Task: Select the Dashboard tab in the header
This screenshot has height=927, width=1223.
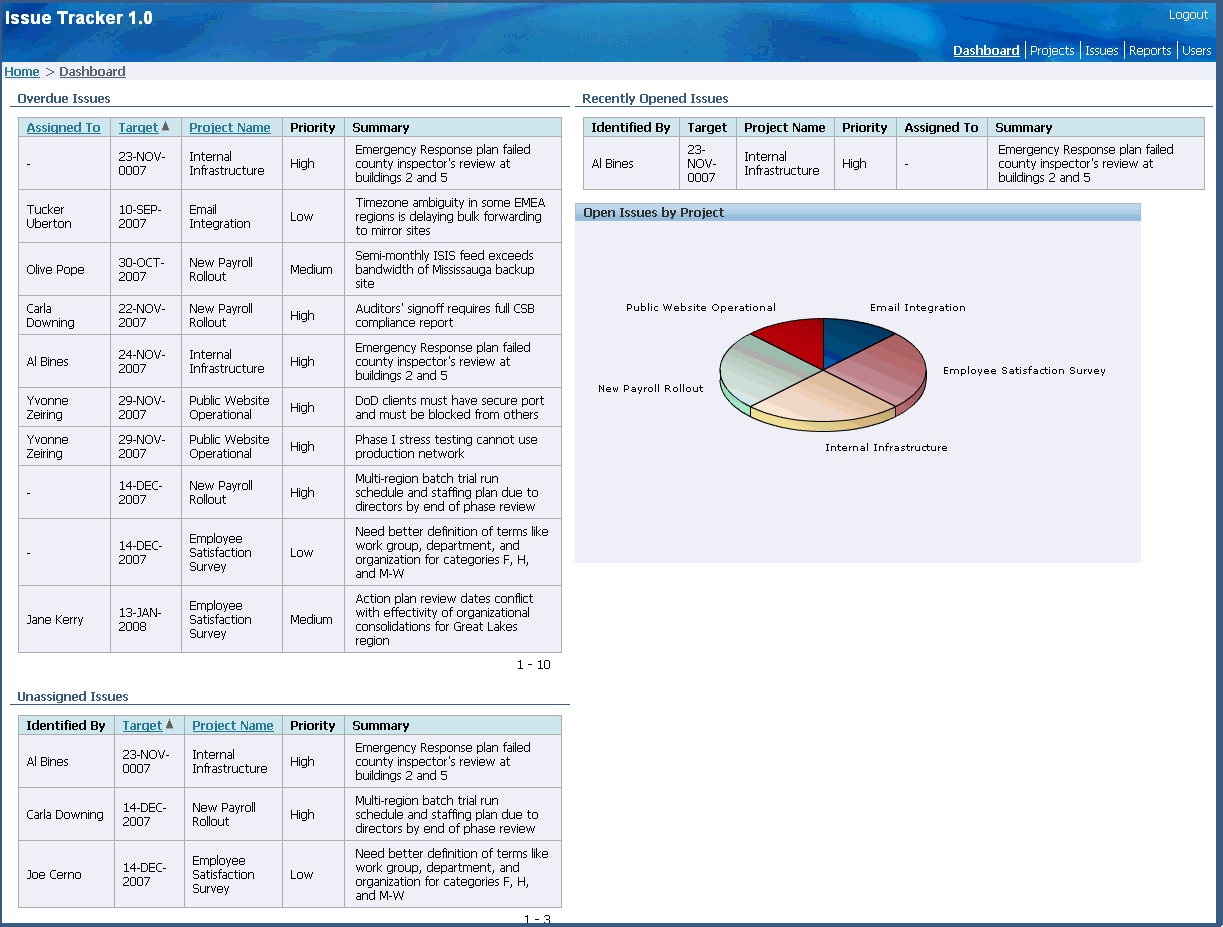Action: tap(986, 50)
